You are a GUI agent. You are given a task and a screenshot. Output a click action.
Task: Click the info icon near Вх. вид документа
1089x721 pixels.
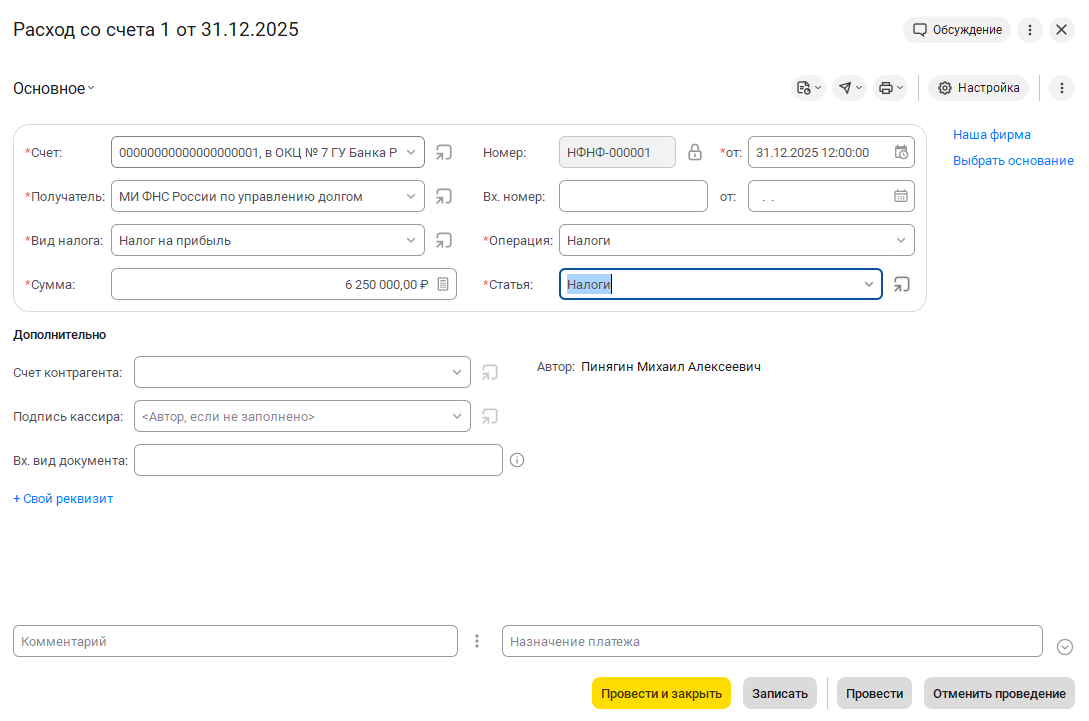[x=517, y=460]
